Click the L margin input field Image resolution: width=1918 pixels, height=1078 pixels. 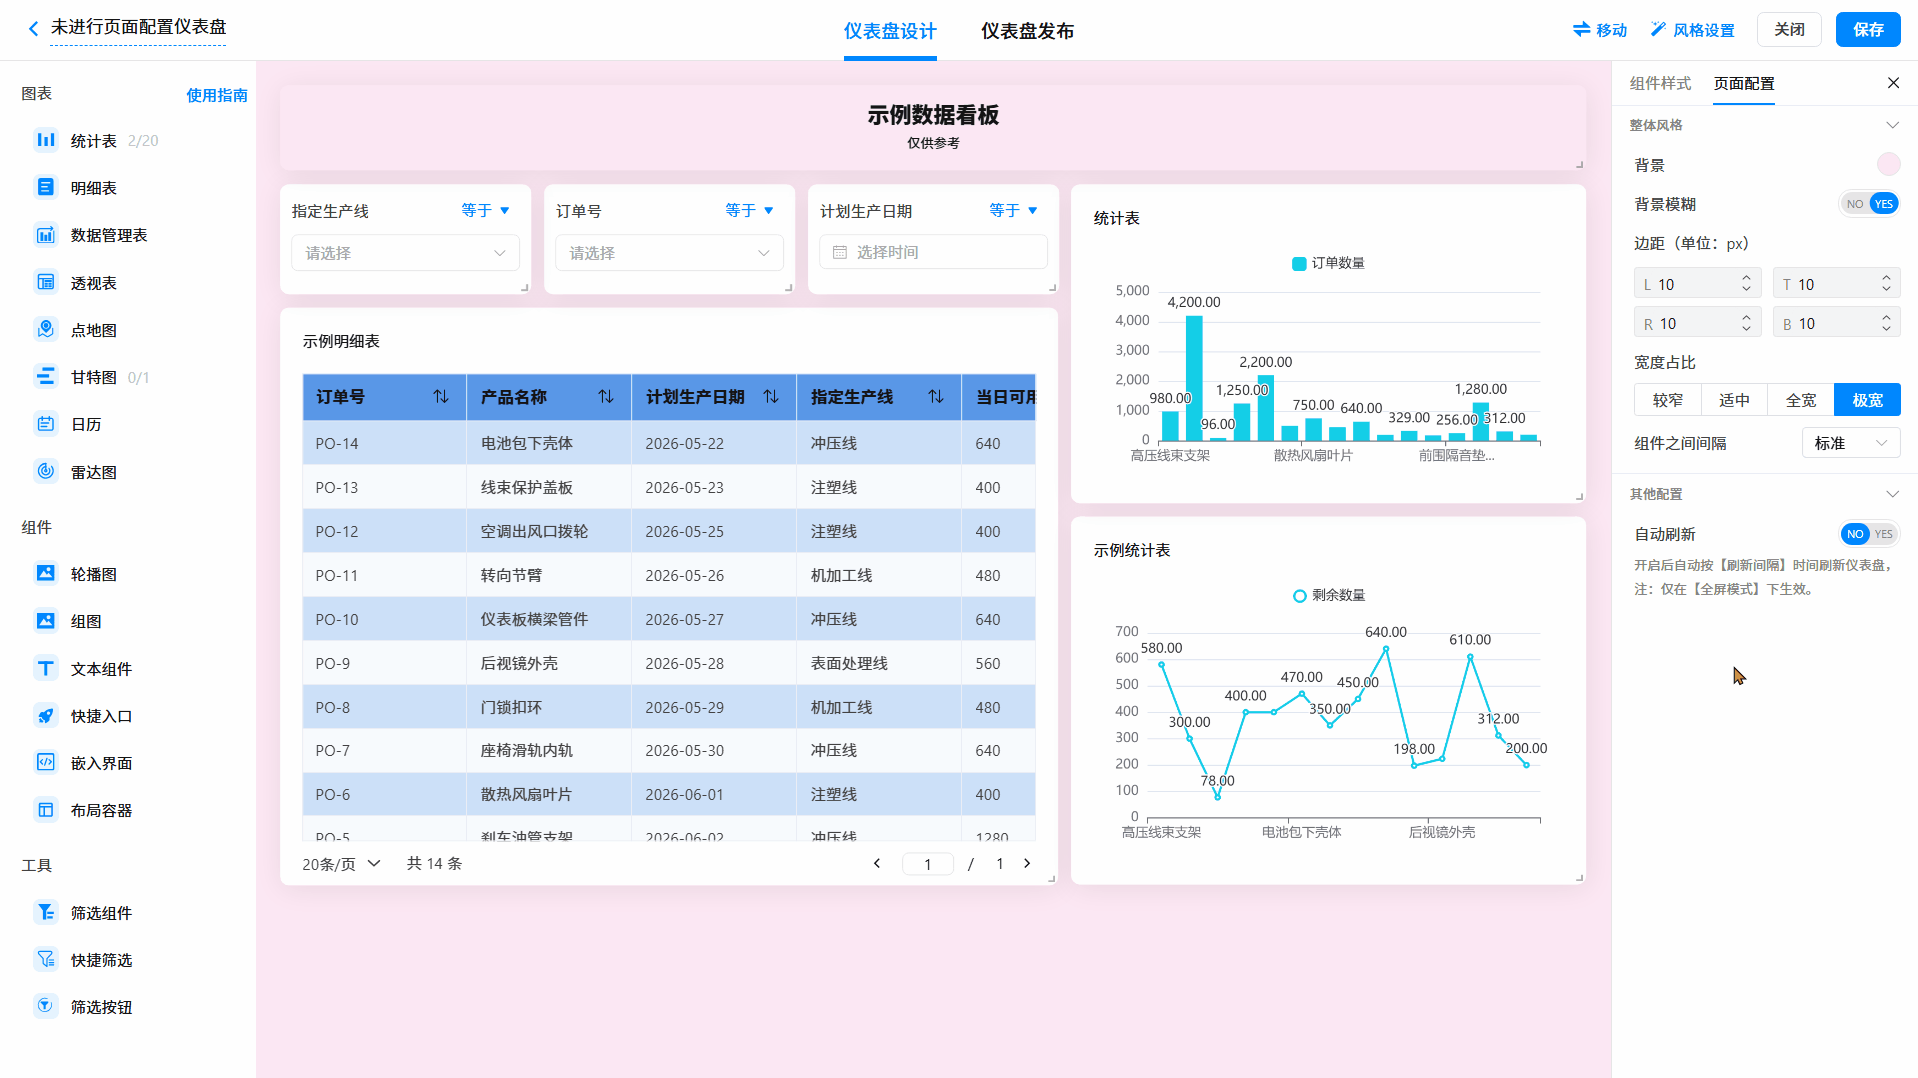(x=1697, y=284)
